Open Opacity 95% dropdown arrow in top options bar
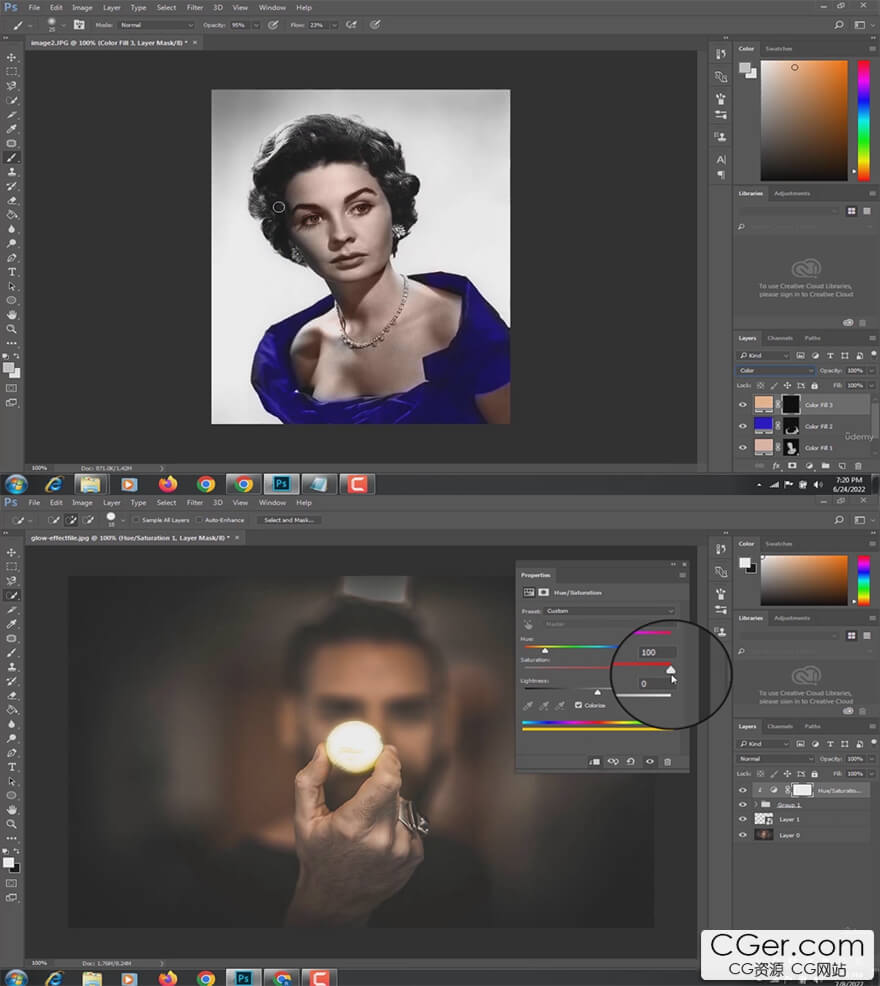This screenshot has height=986, width=880. (256, 25)
